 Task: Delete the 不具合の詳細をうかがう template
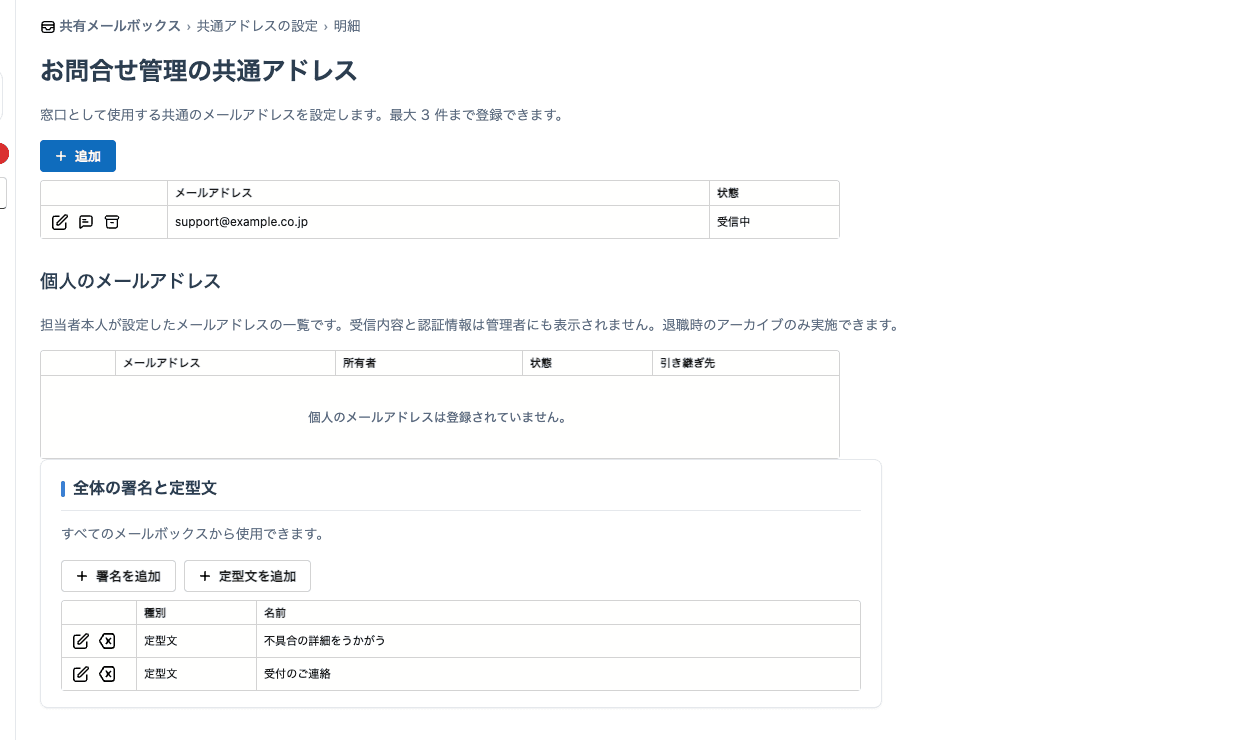(x=107, y=641)
